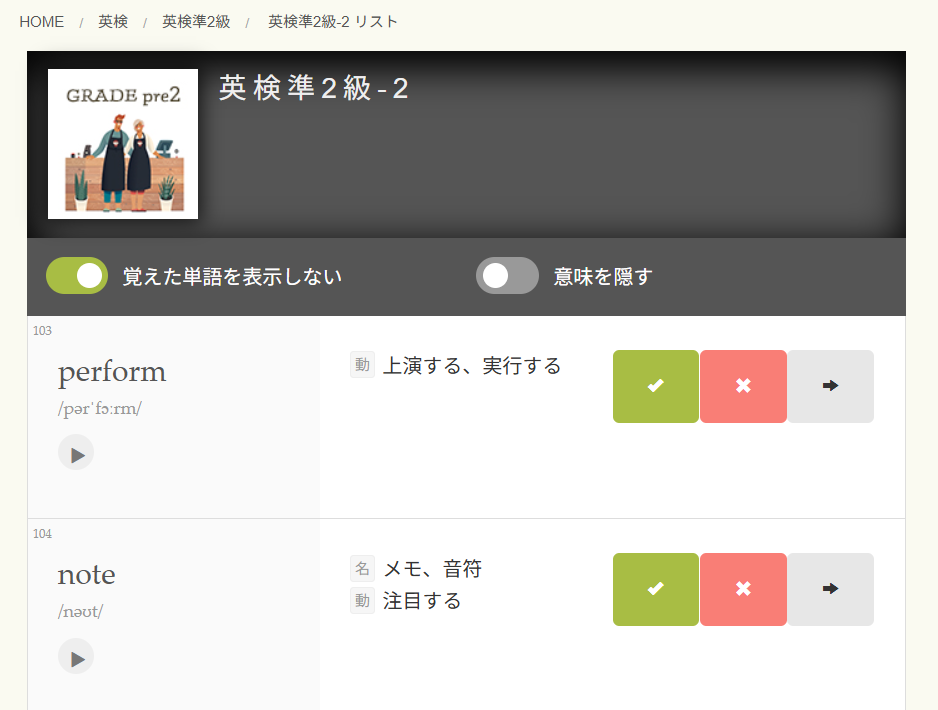The width and height of the screenshot is (938, 710).
Task: Select the word perform
Action: [x=112, y=372]
